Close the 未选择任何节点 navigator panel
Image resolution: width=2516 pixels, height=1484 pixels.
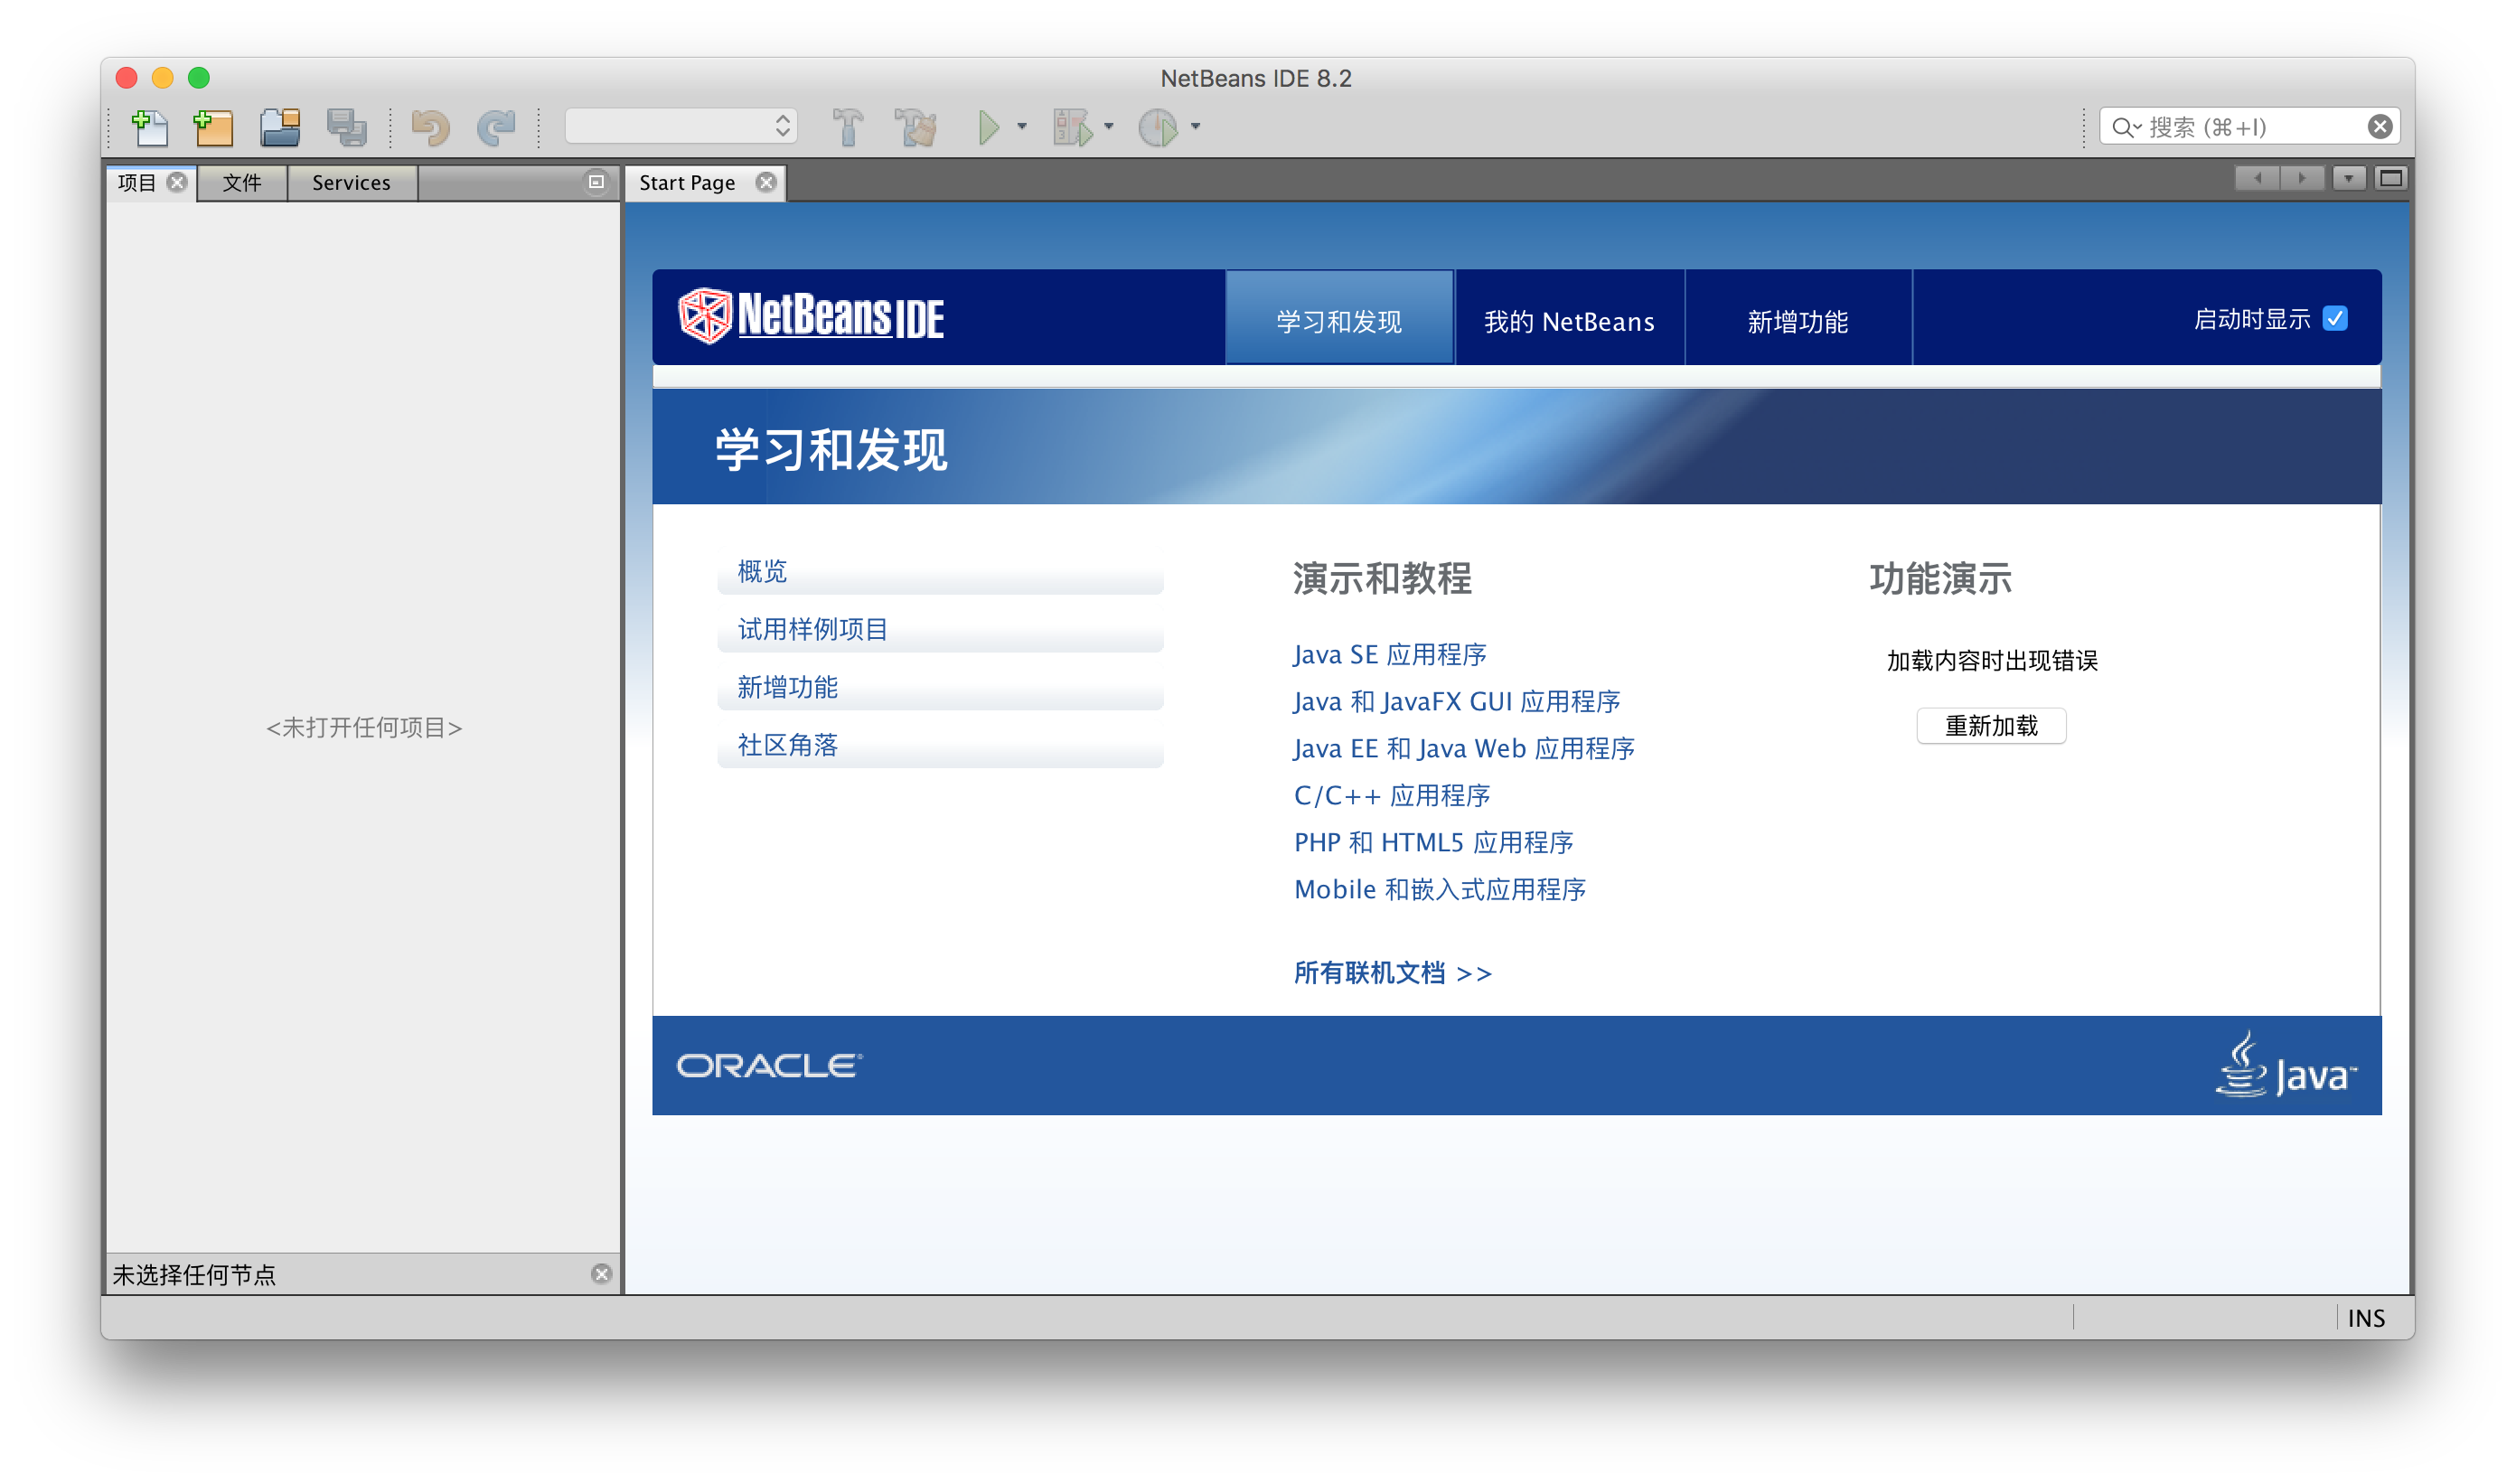pos(601,1273)
